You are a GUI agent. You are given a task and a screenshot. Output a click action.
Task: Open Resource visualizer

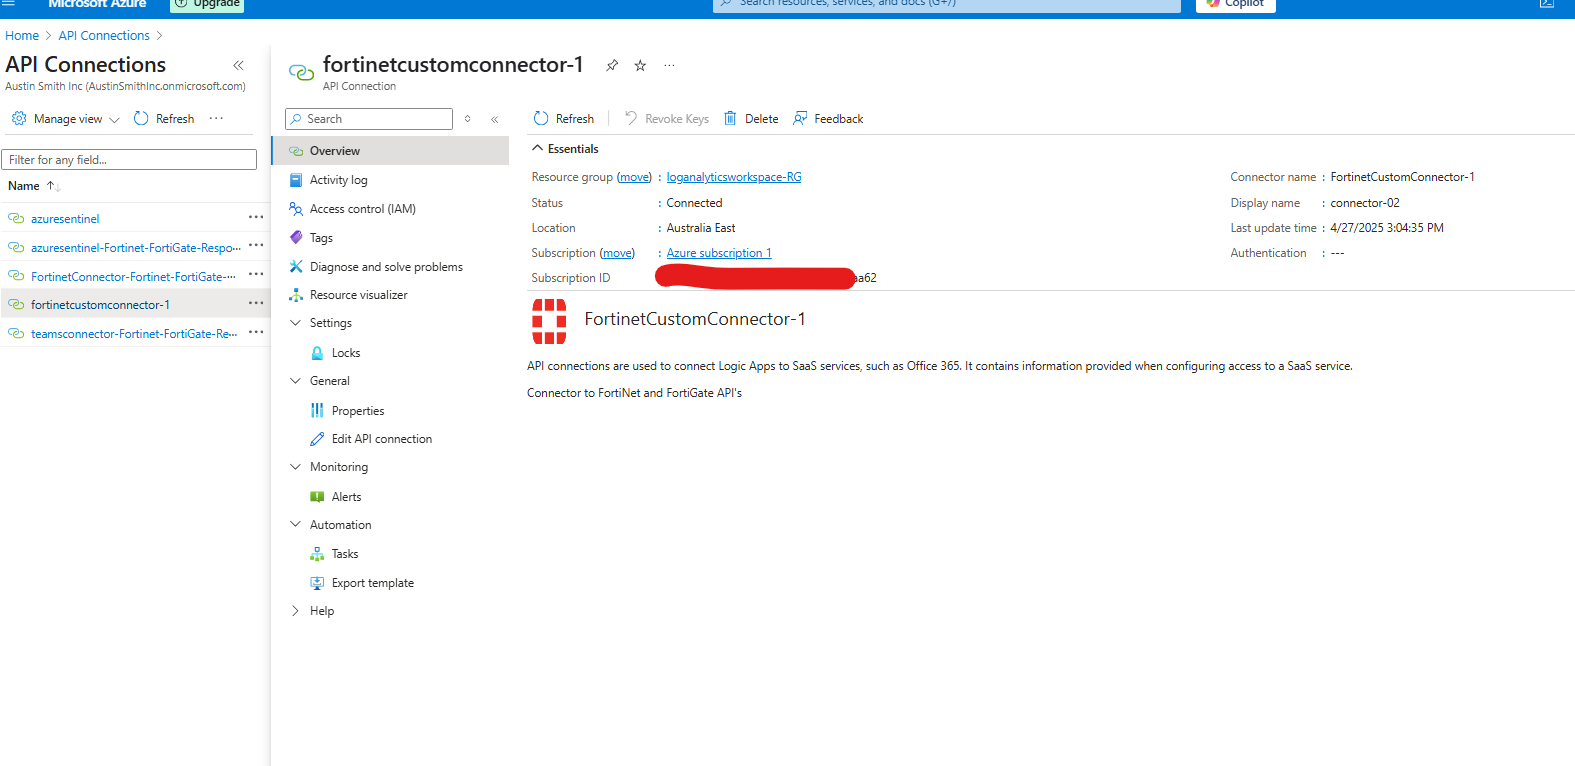pyautogui.click(x=358, y=295)
